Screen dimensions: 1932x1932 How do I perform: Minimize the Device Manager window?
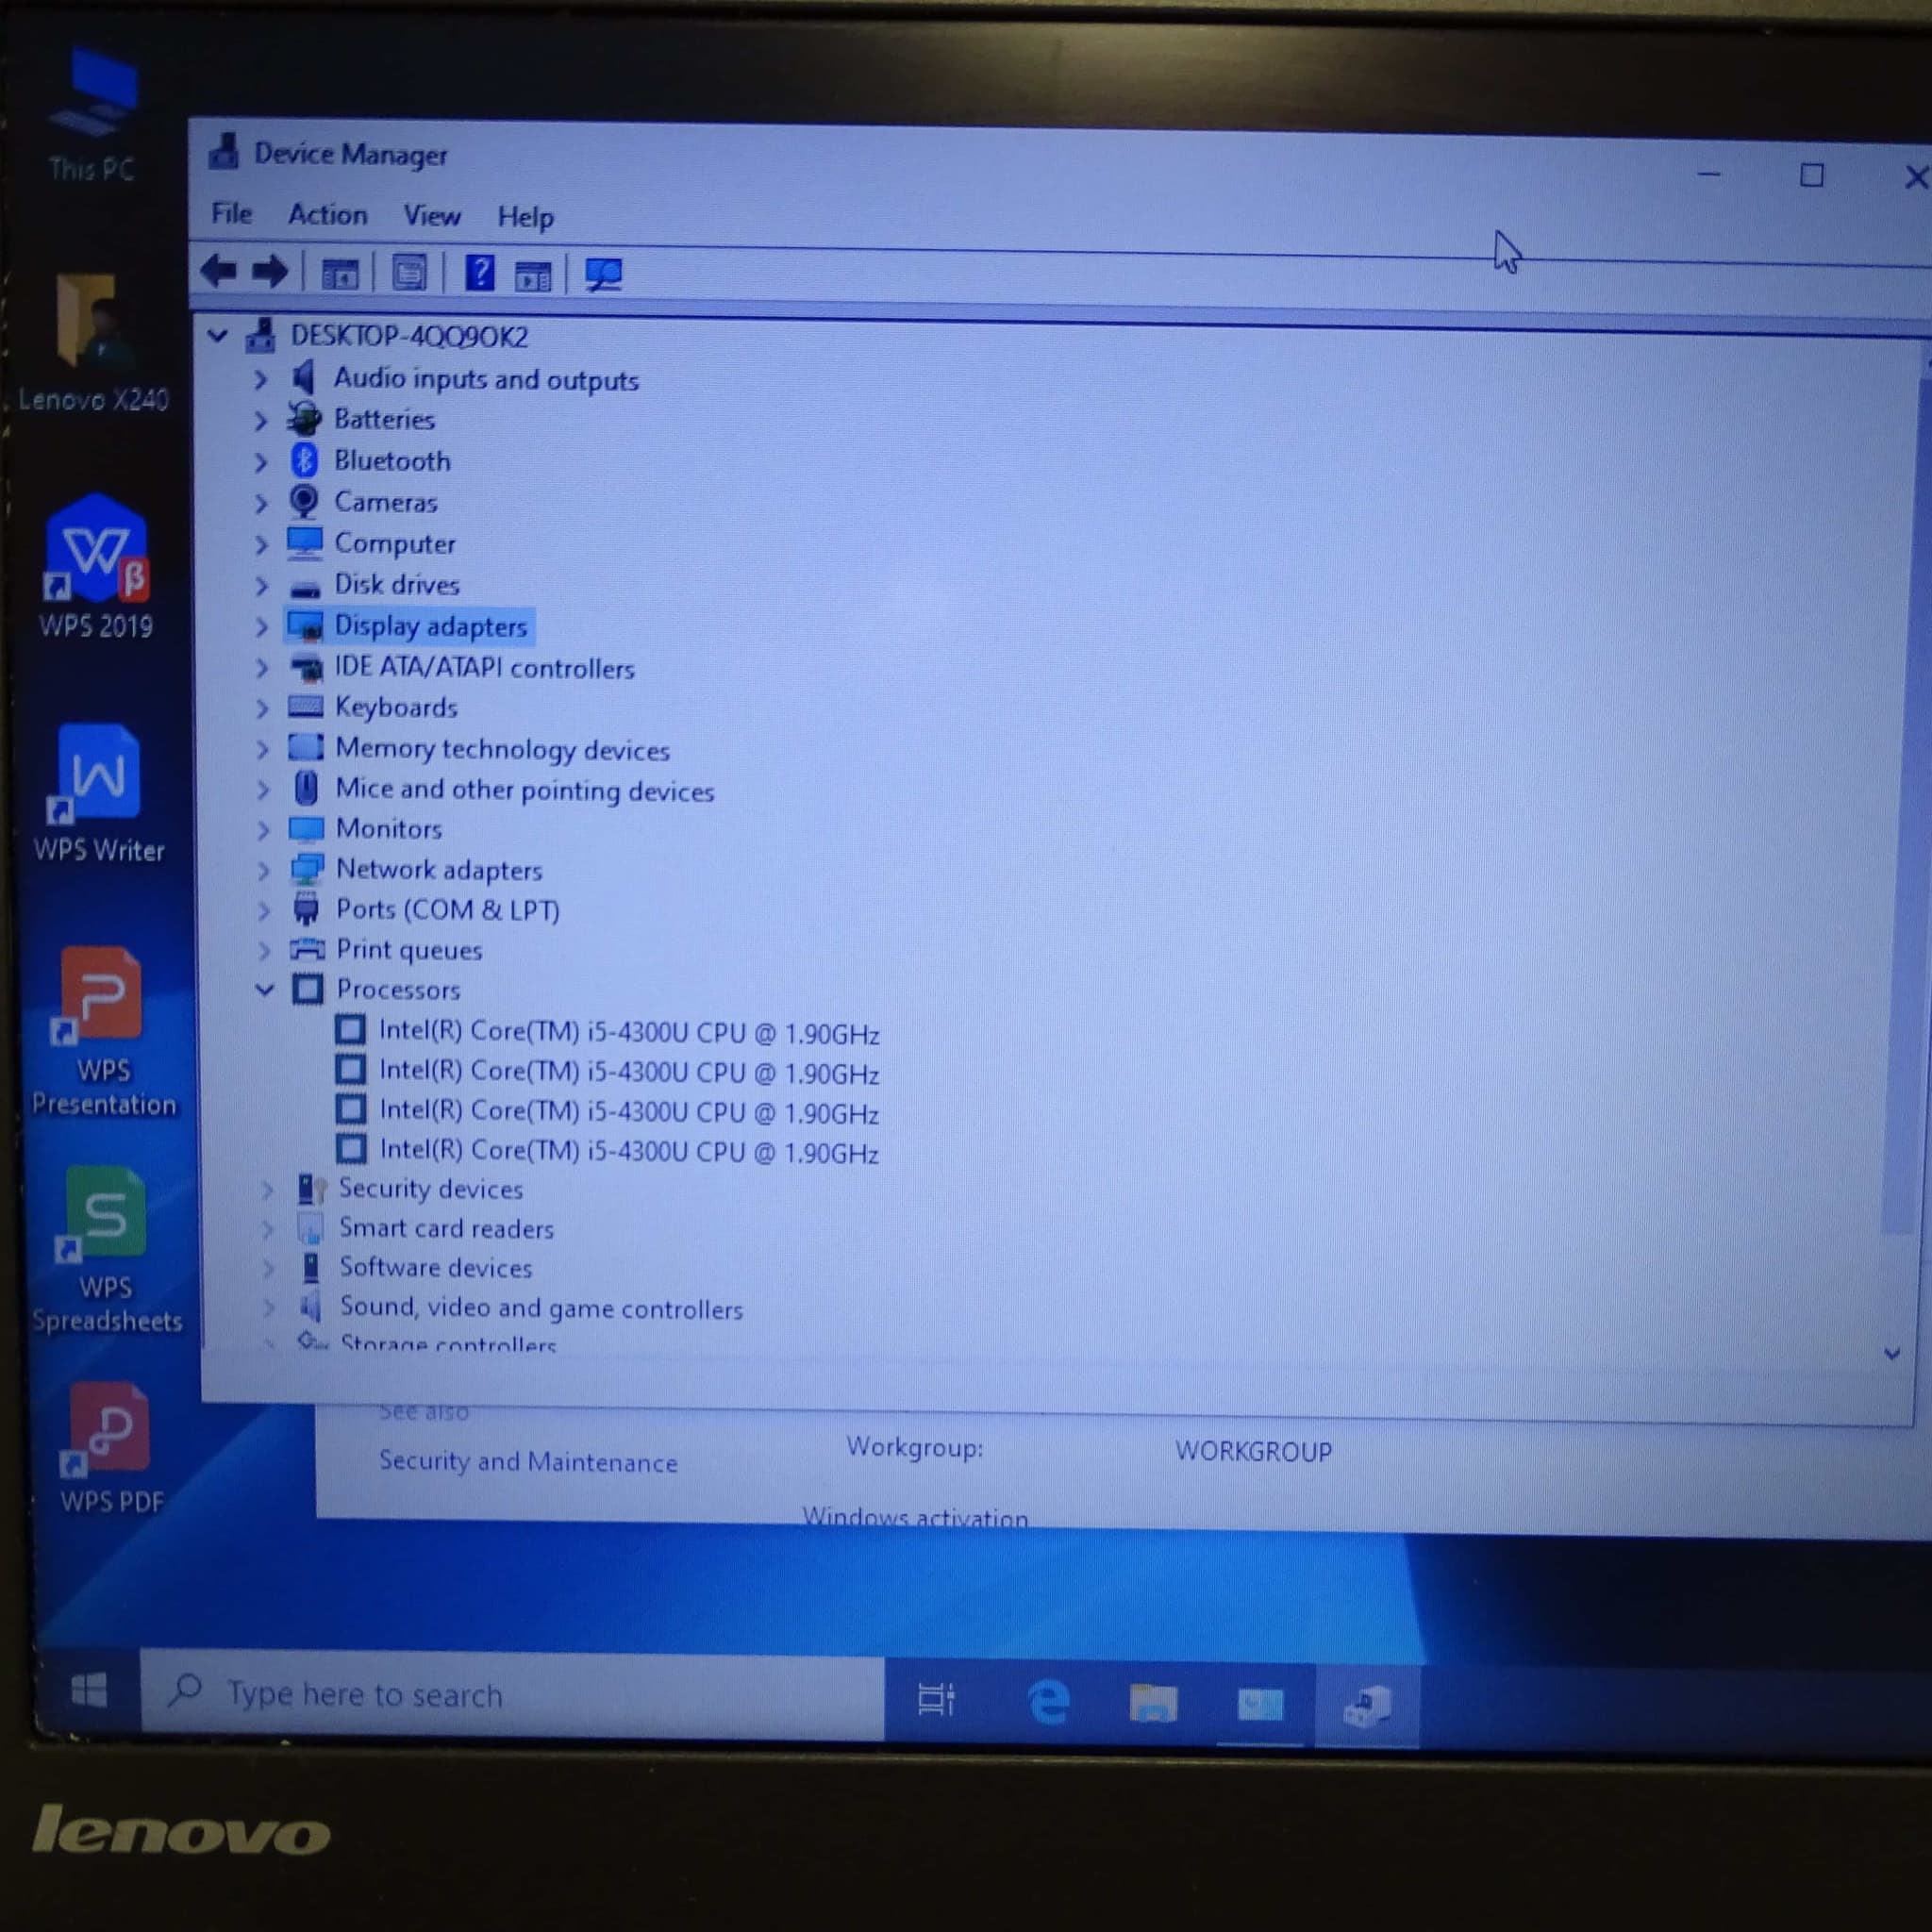tap(1709, 174)
